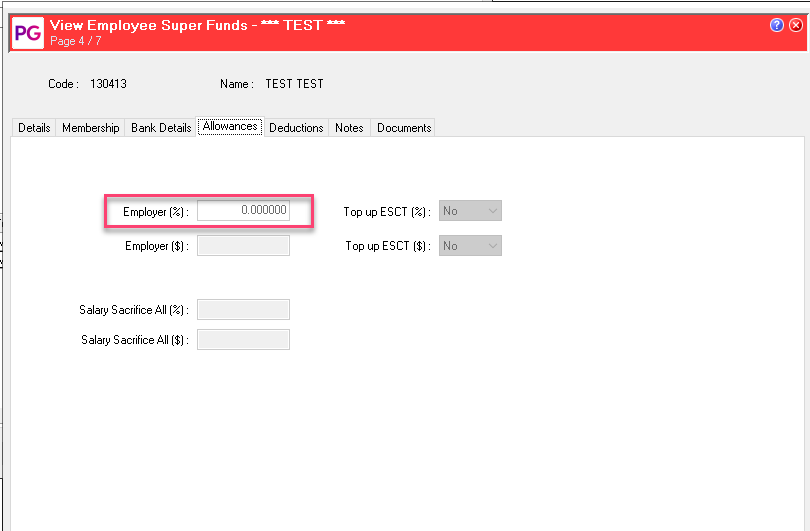Click the Salary Sacrifice All ($) field
This screenshot has width=810, height=531.
click(x=243, y=340)
